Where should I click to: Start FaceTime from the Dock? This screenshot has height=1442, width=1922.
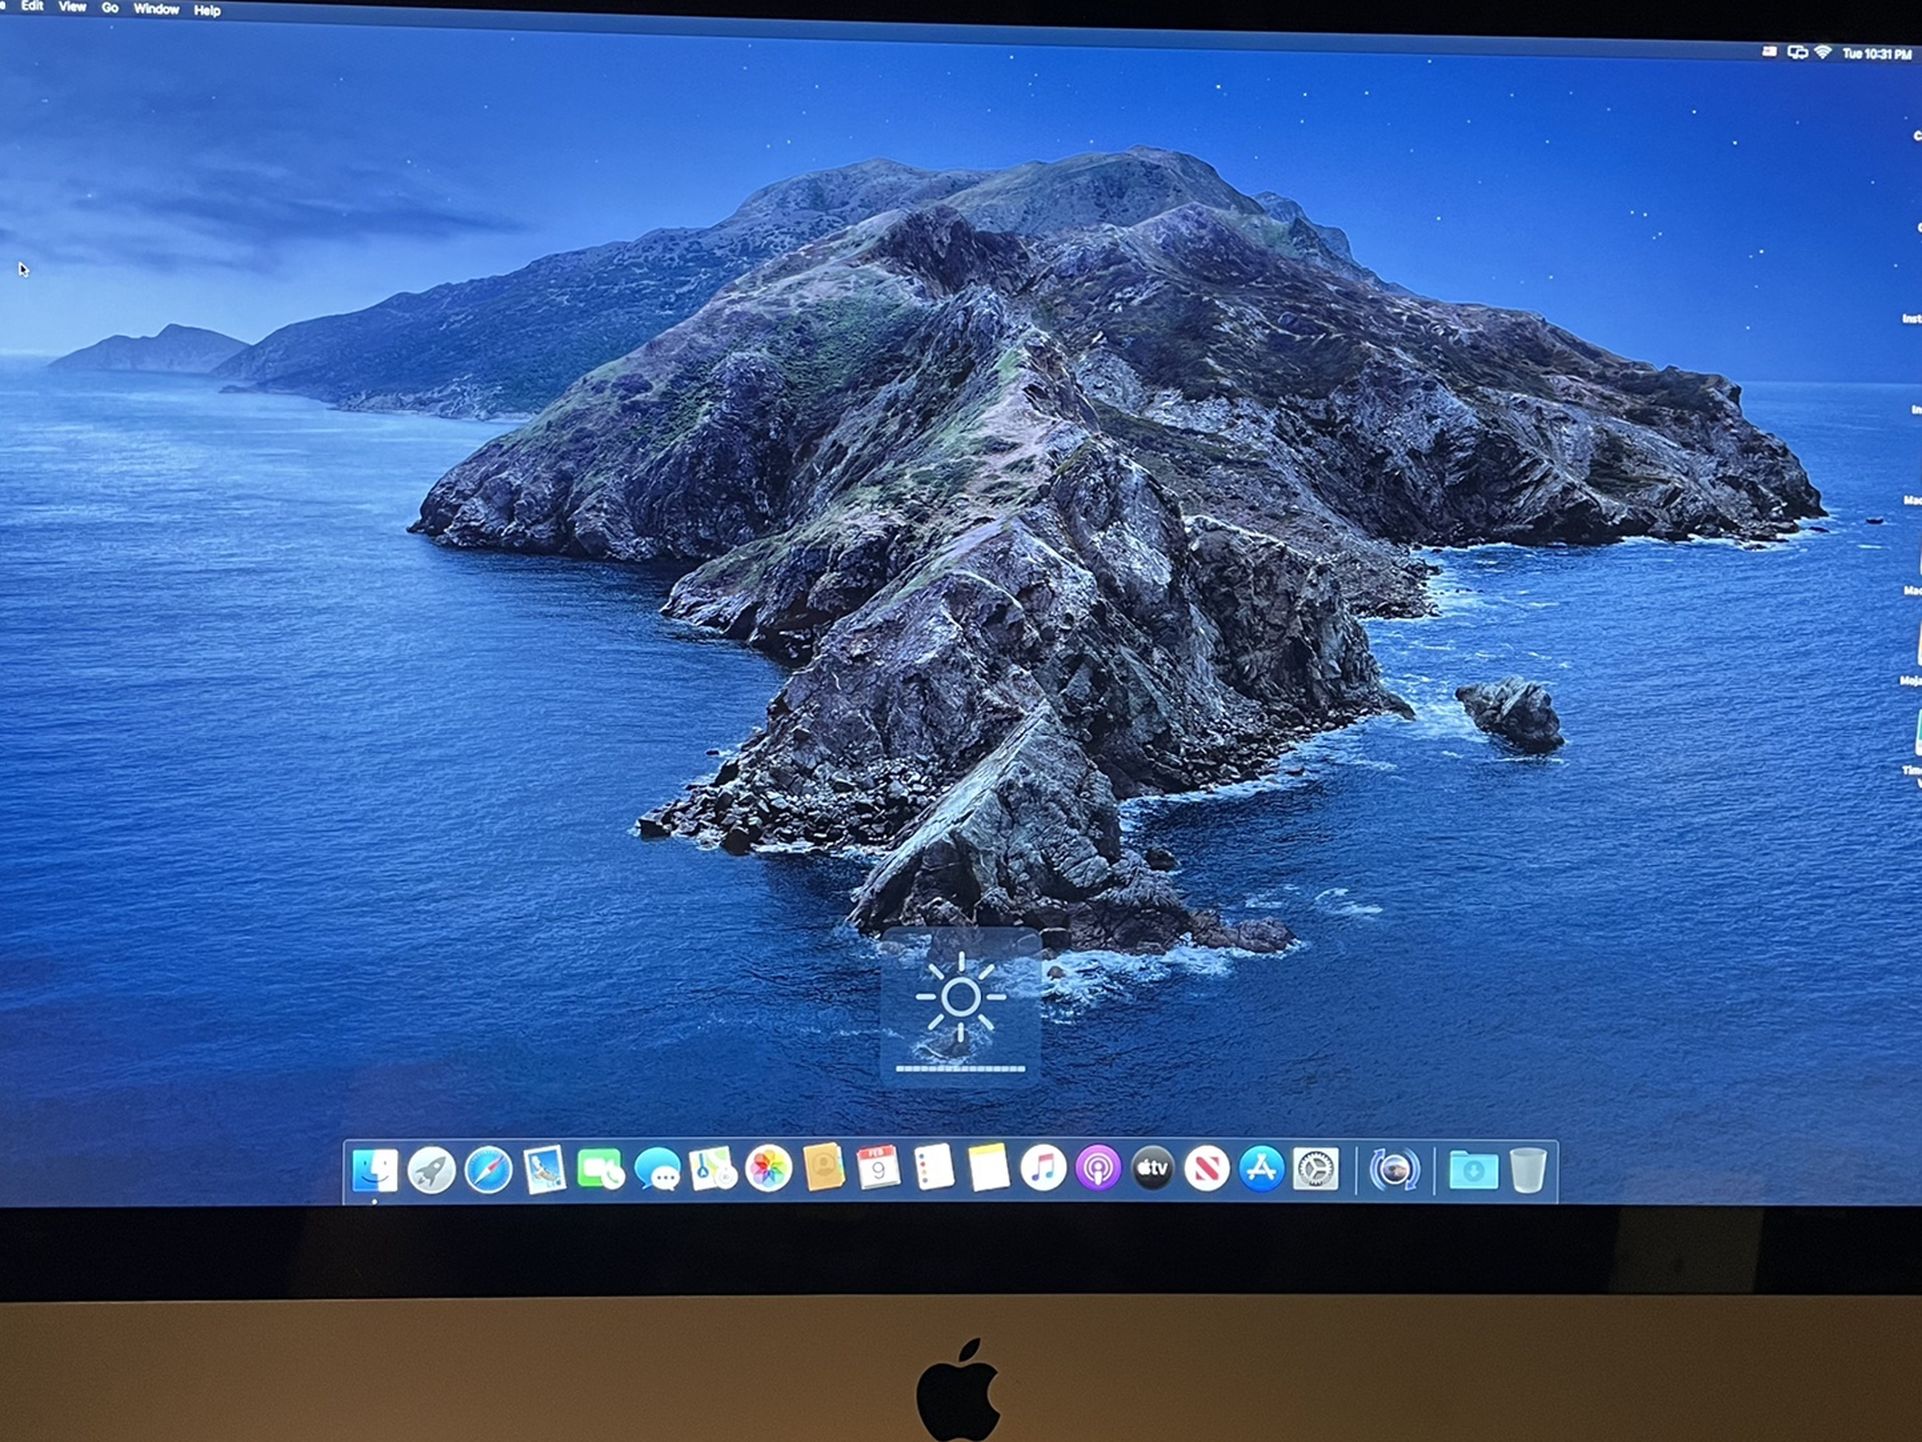pyautogui.click(x=600, y=1169)
